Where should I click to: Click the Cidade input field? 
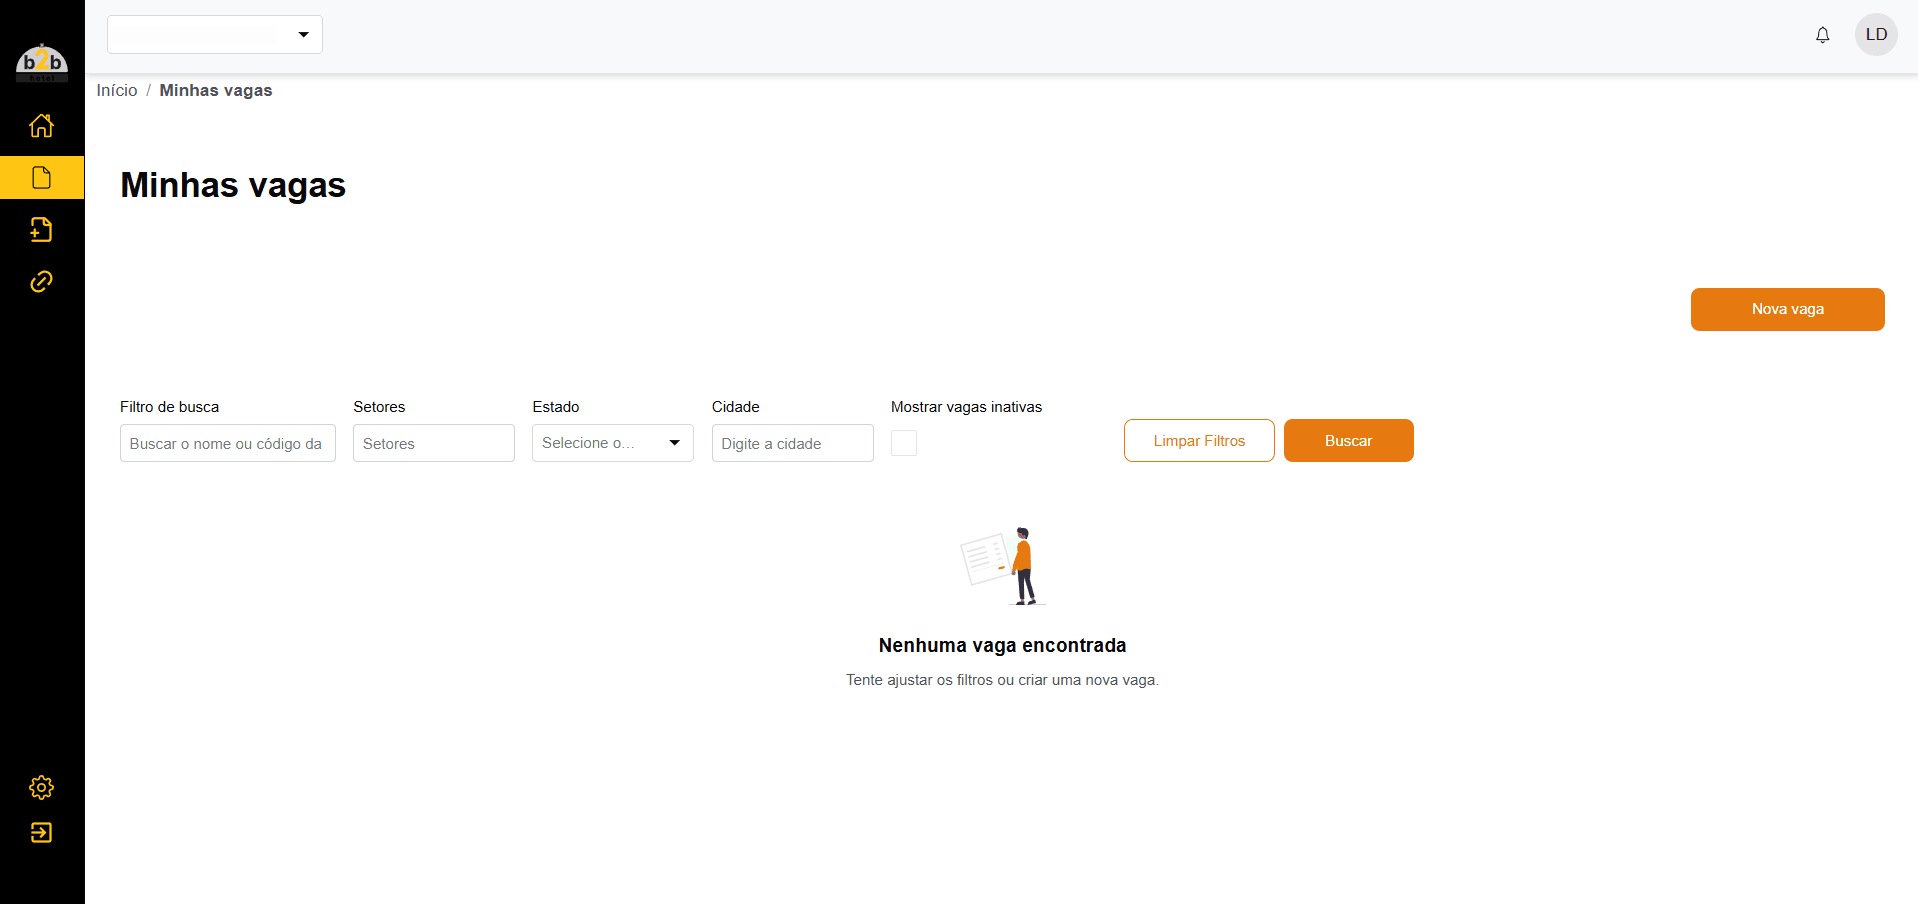pyautogui.click(x=793, y=443)
